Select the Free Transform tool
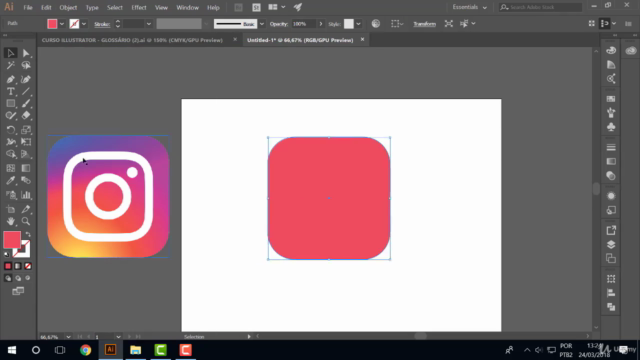The width and height of the screenshot is (640, 360). pos(26,142)
